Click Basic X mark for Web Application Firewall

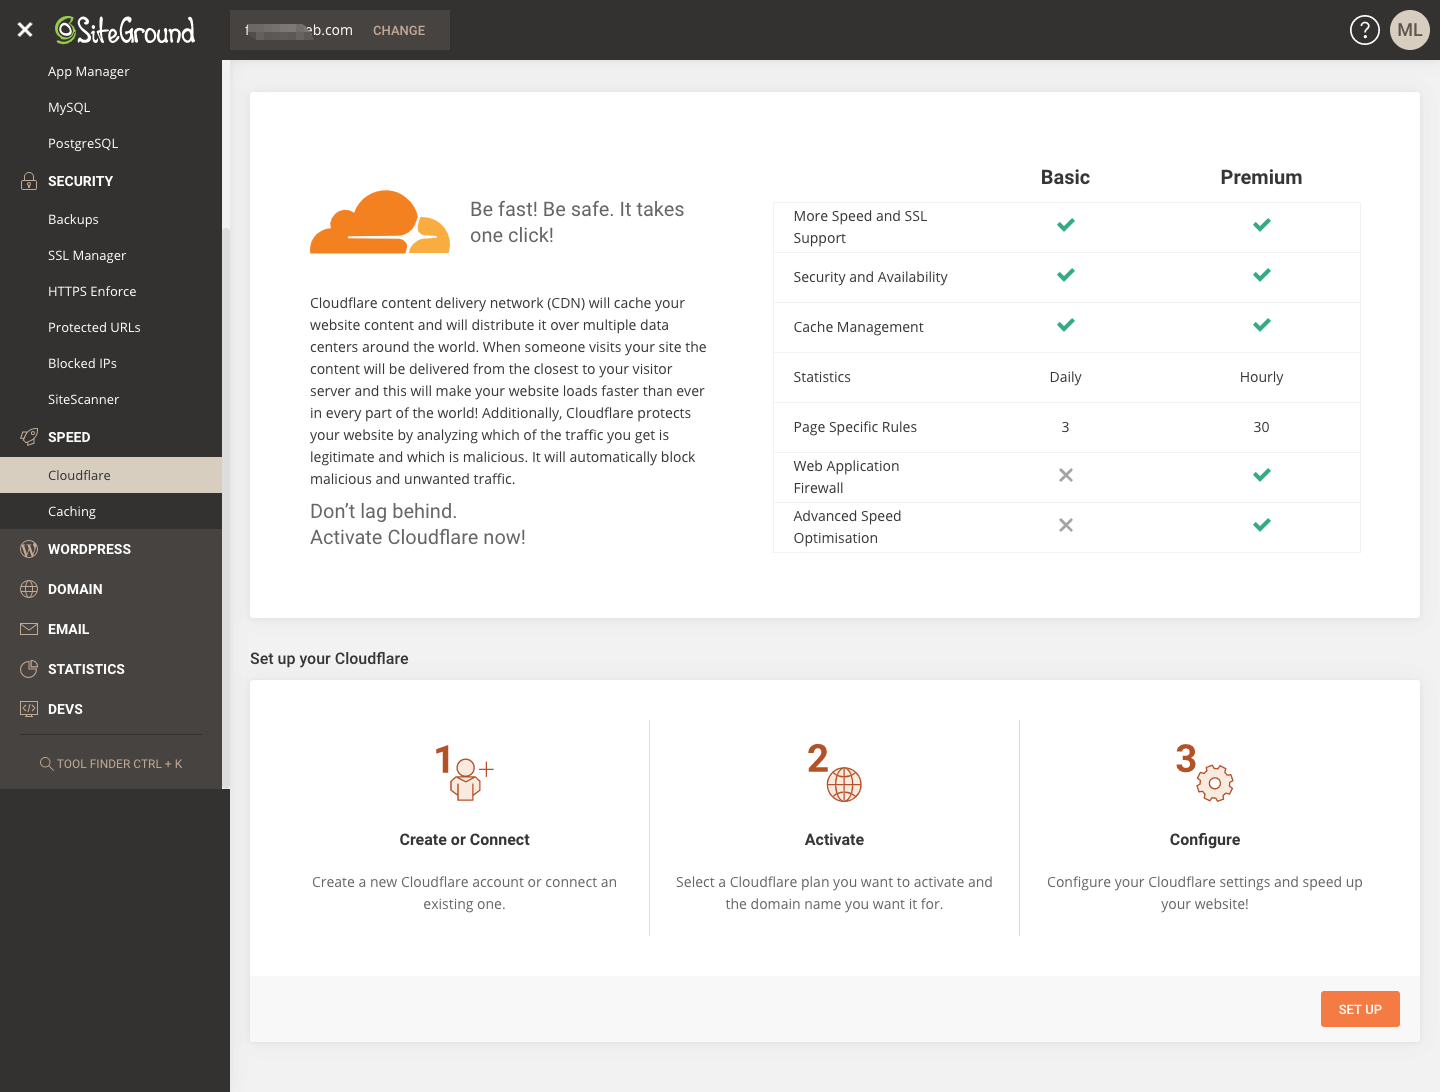tap(1066, 475)
